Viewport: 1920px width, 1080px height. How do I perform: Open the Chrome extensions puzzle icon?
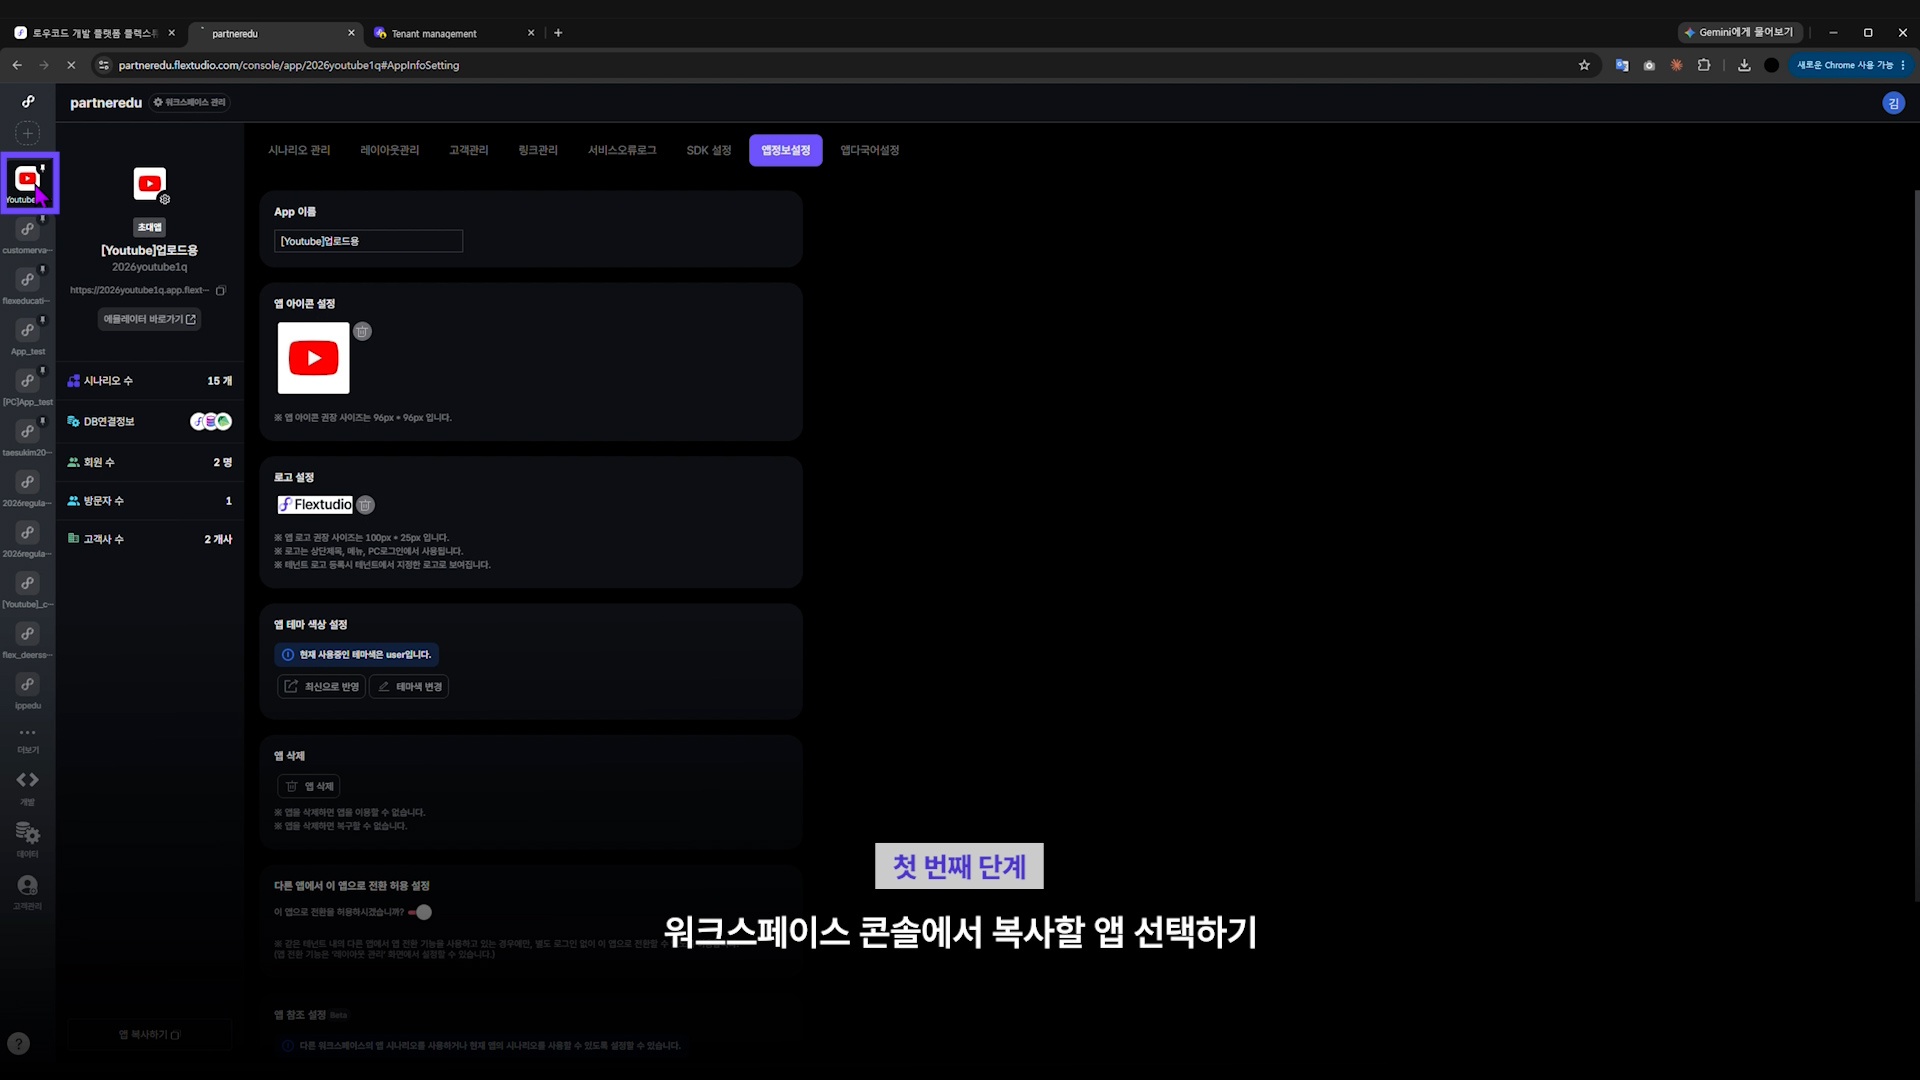(x=1704, y=65)
